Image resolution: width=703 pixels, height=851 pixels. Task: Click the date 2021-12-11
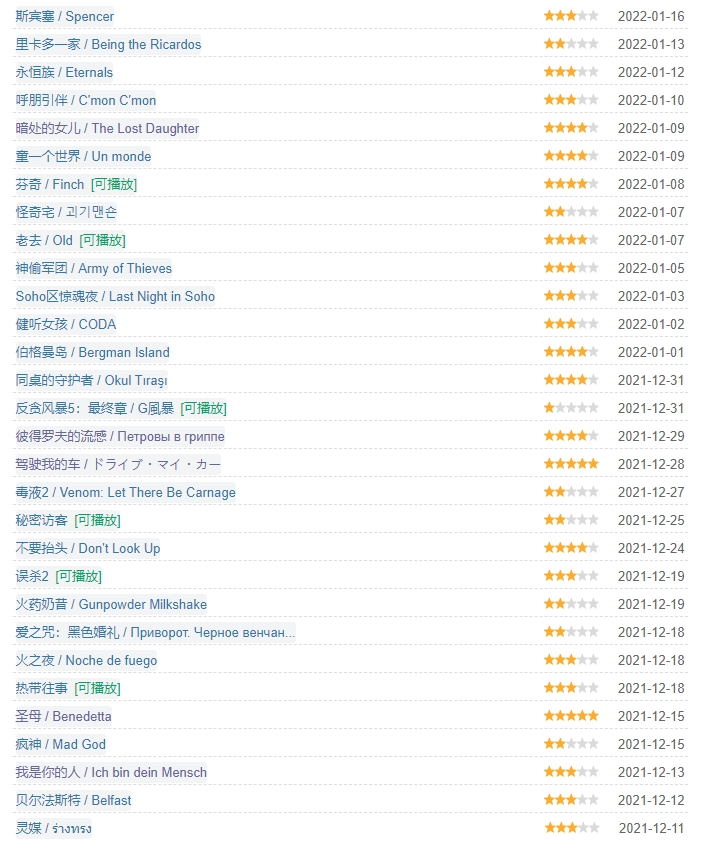pyautogui.click(x=651, y=829)
